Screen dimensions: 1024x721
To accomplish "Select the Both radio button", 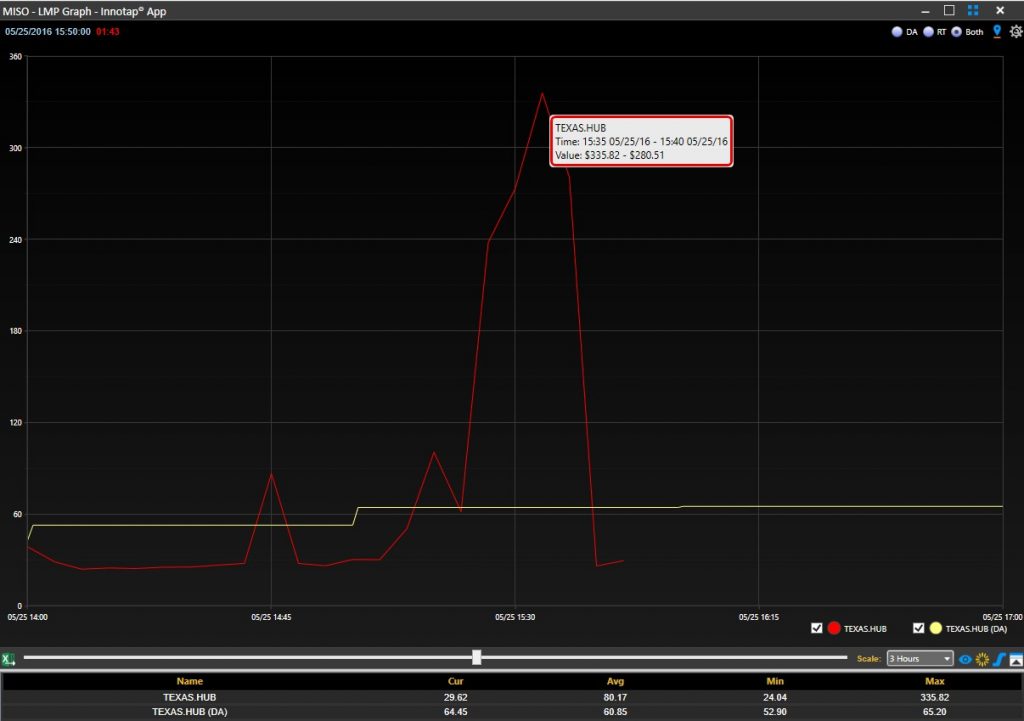I will [x=956, y=31].
